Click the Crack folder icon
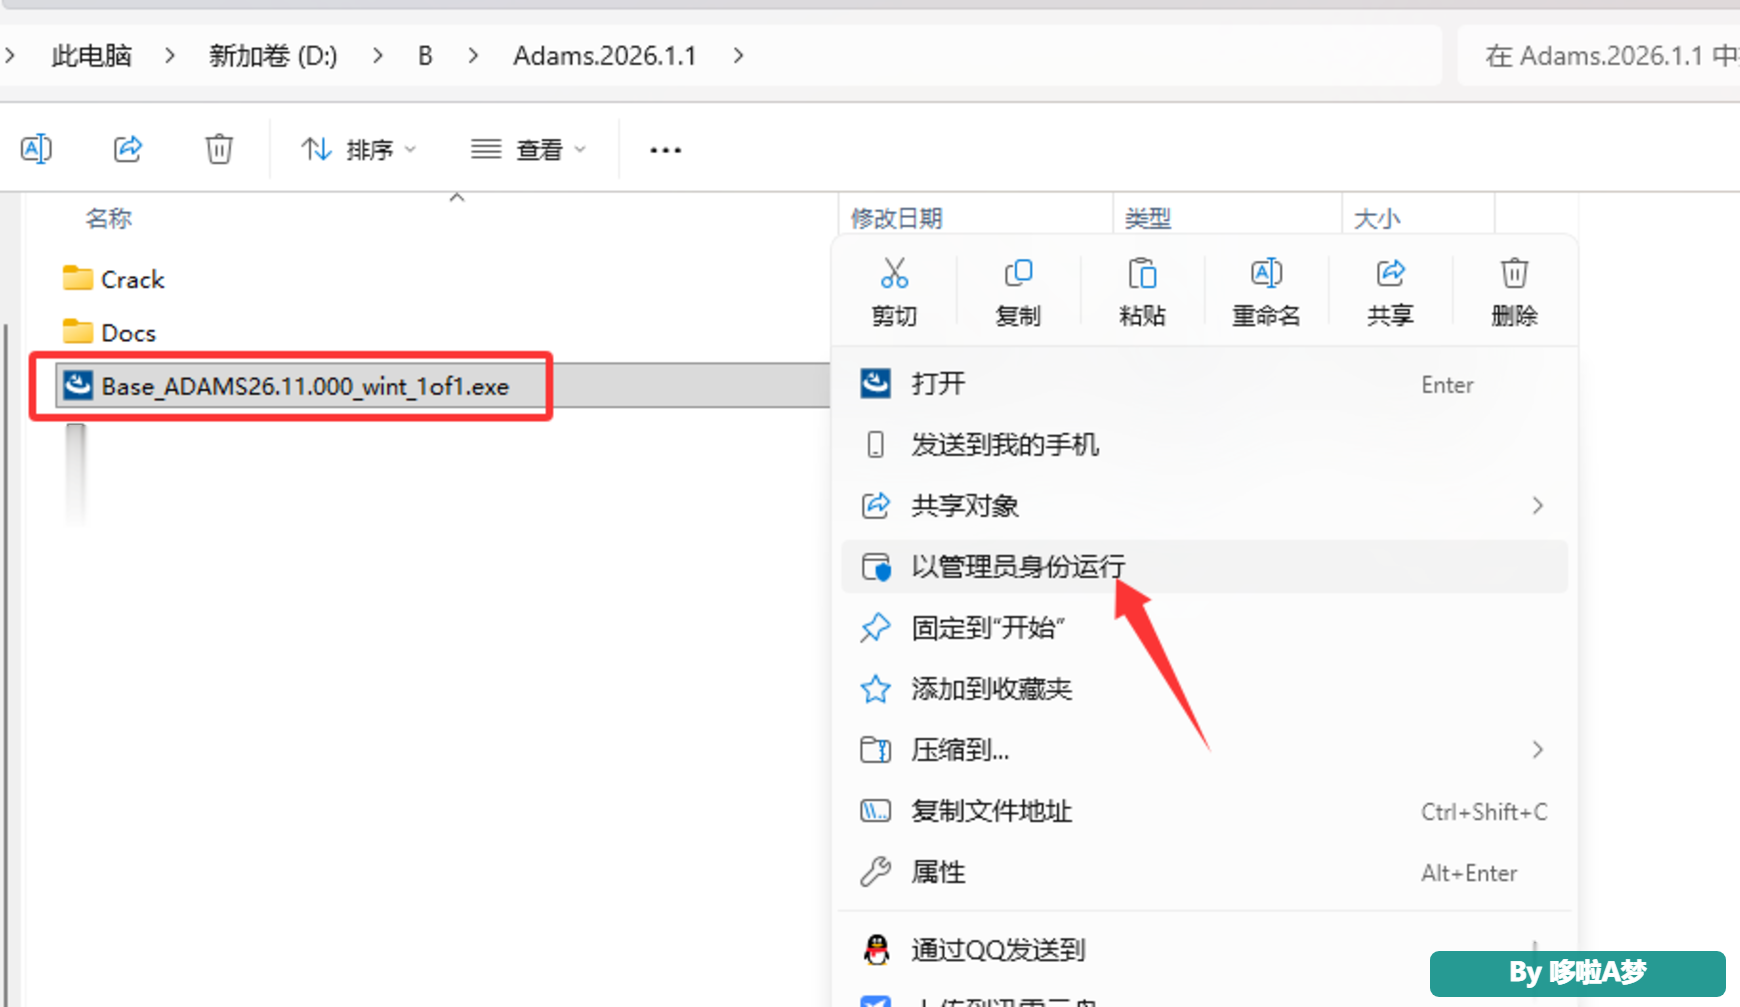 [77, 278]
